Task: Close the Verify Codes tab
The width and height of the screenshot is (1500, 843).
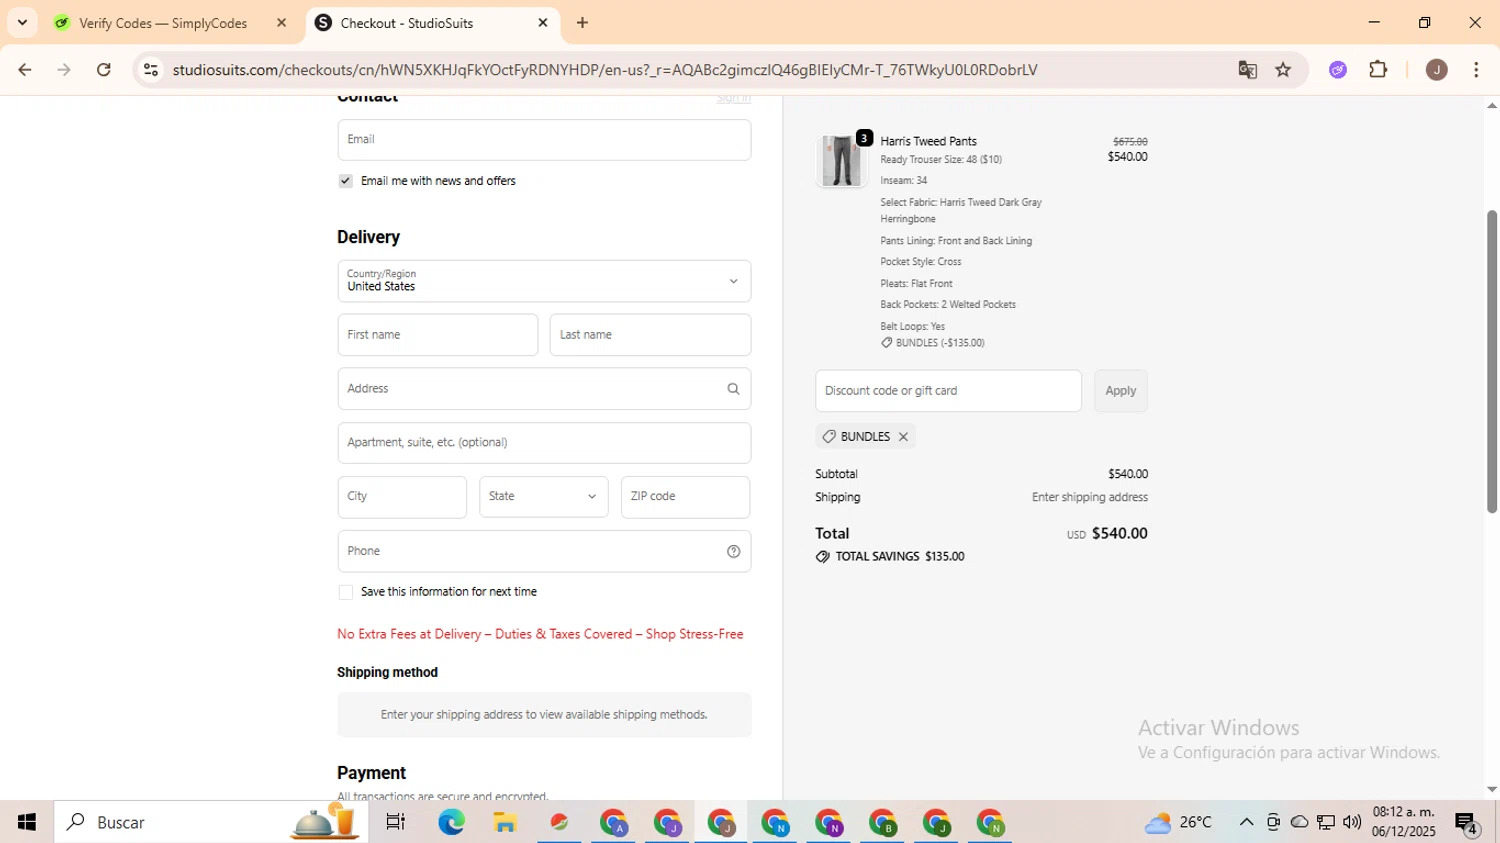Action: [281, 23]
